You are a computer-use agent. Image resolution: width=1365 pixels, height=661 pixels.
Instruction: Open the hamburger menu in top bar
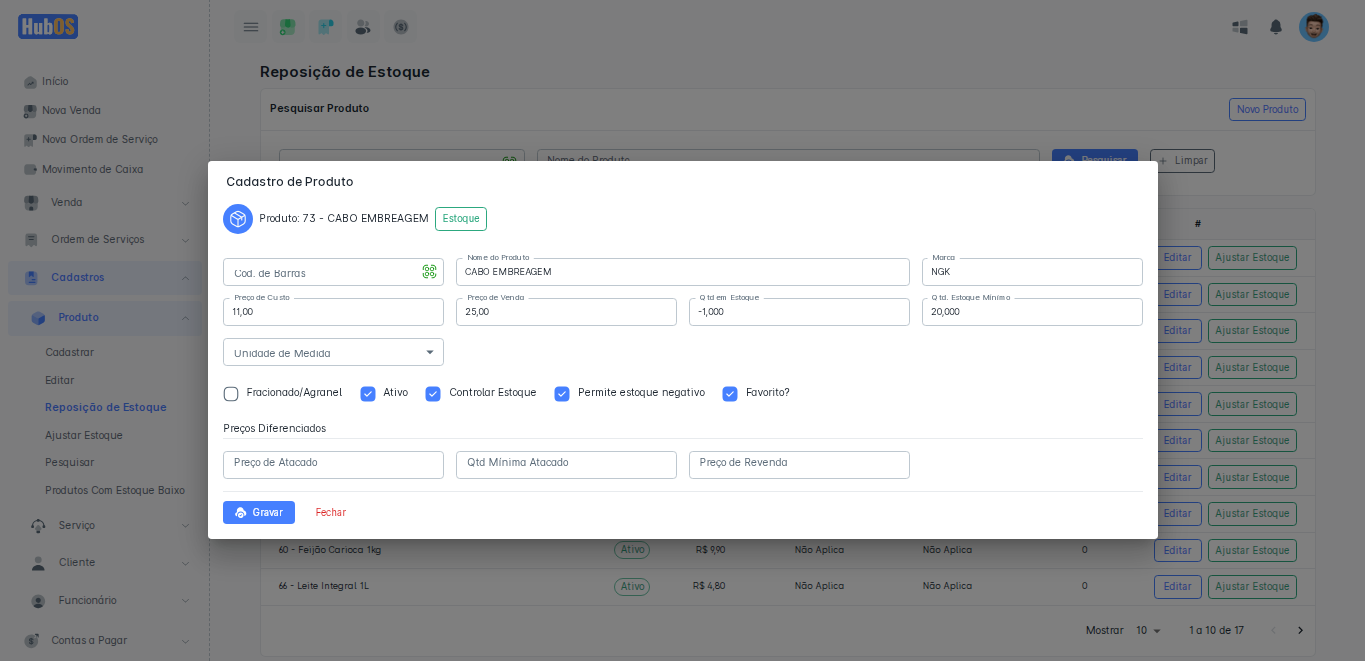pyautogui.click(x=251, y=27)
